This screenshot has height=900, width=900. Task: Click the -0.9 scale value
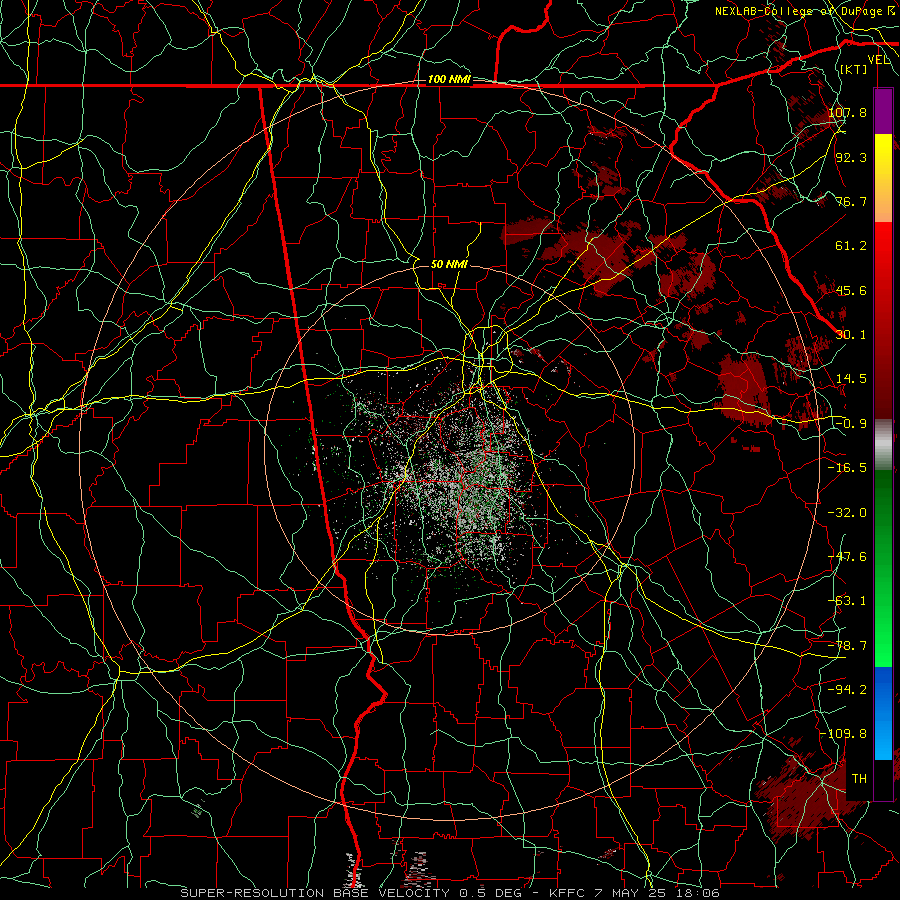click(851, 424)
